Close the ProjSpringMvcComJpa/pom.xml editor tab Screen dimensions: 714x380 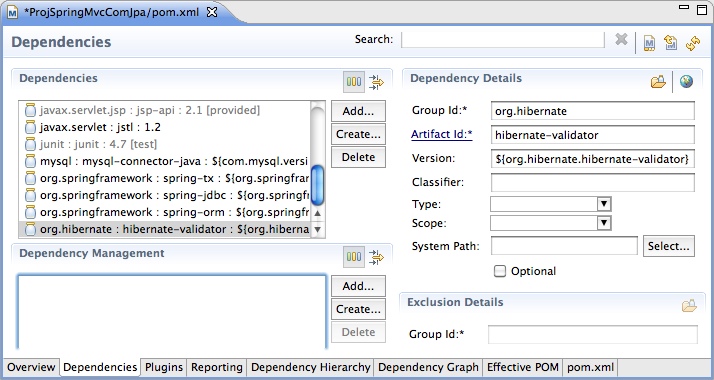(212, 12)
